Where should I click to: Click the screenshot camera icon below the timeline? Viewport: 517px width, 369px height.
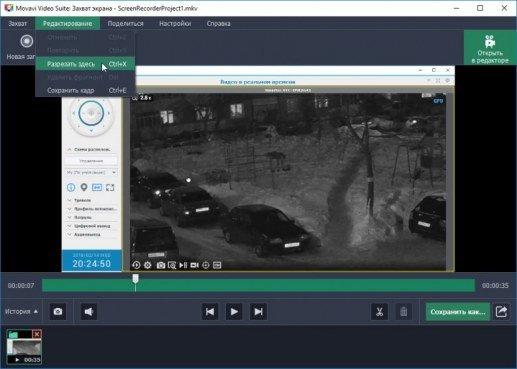58,312
